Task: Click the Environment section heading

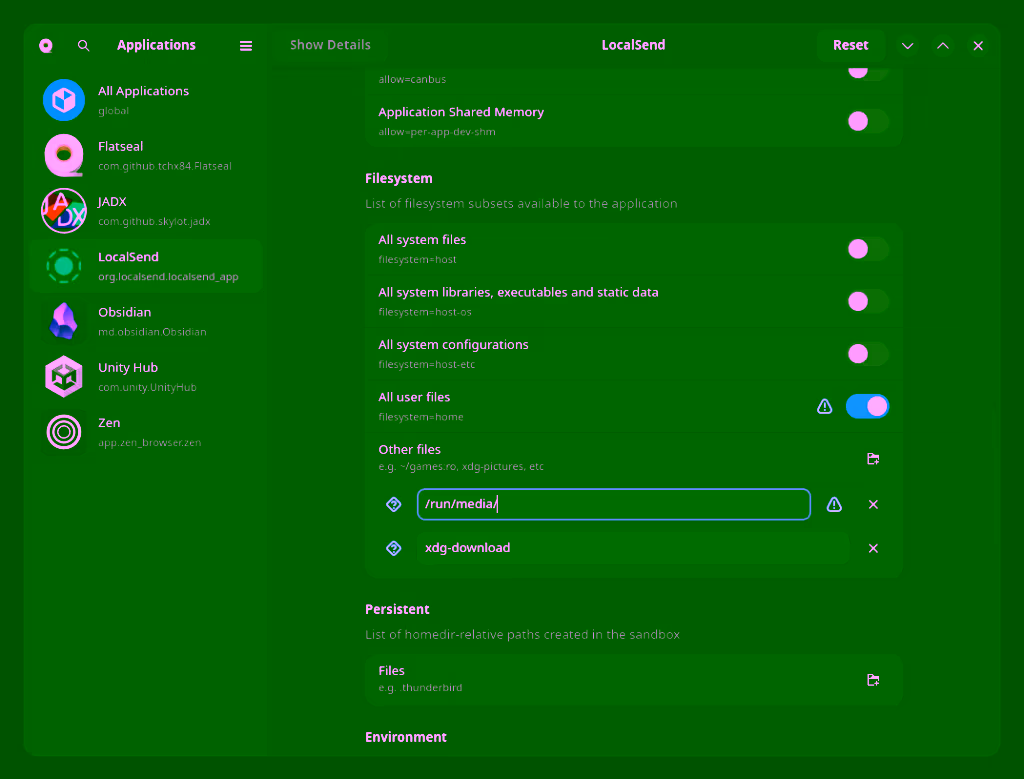Action: [x=406, y=737]
